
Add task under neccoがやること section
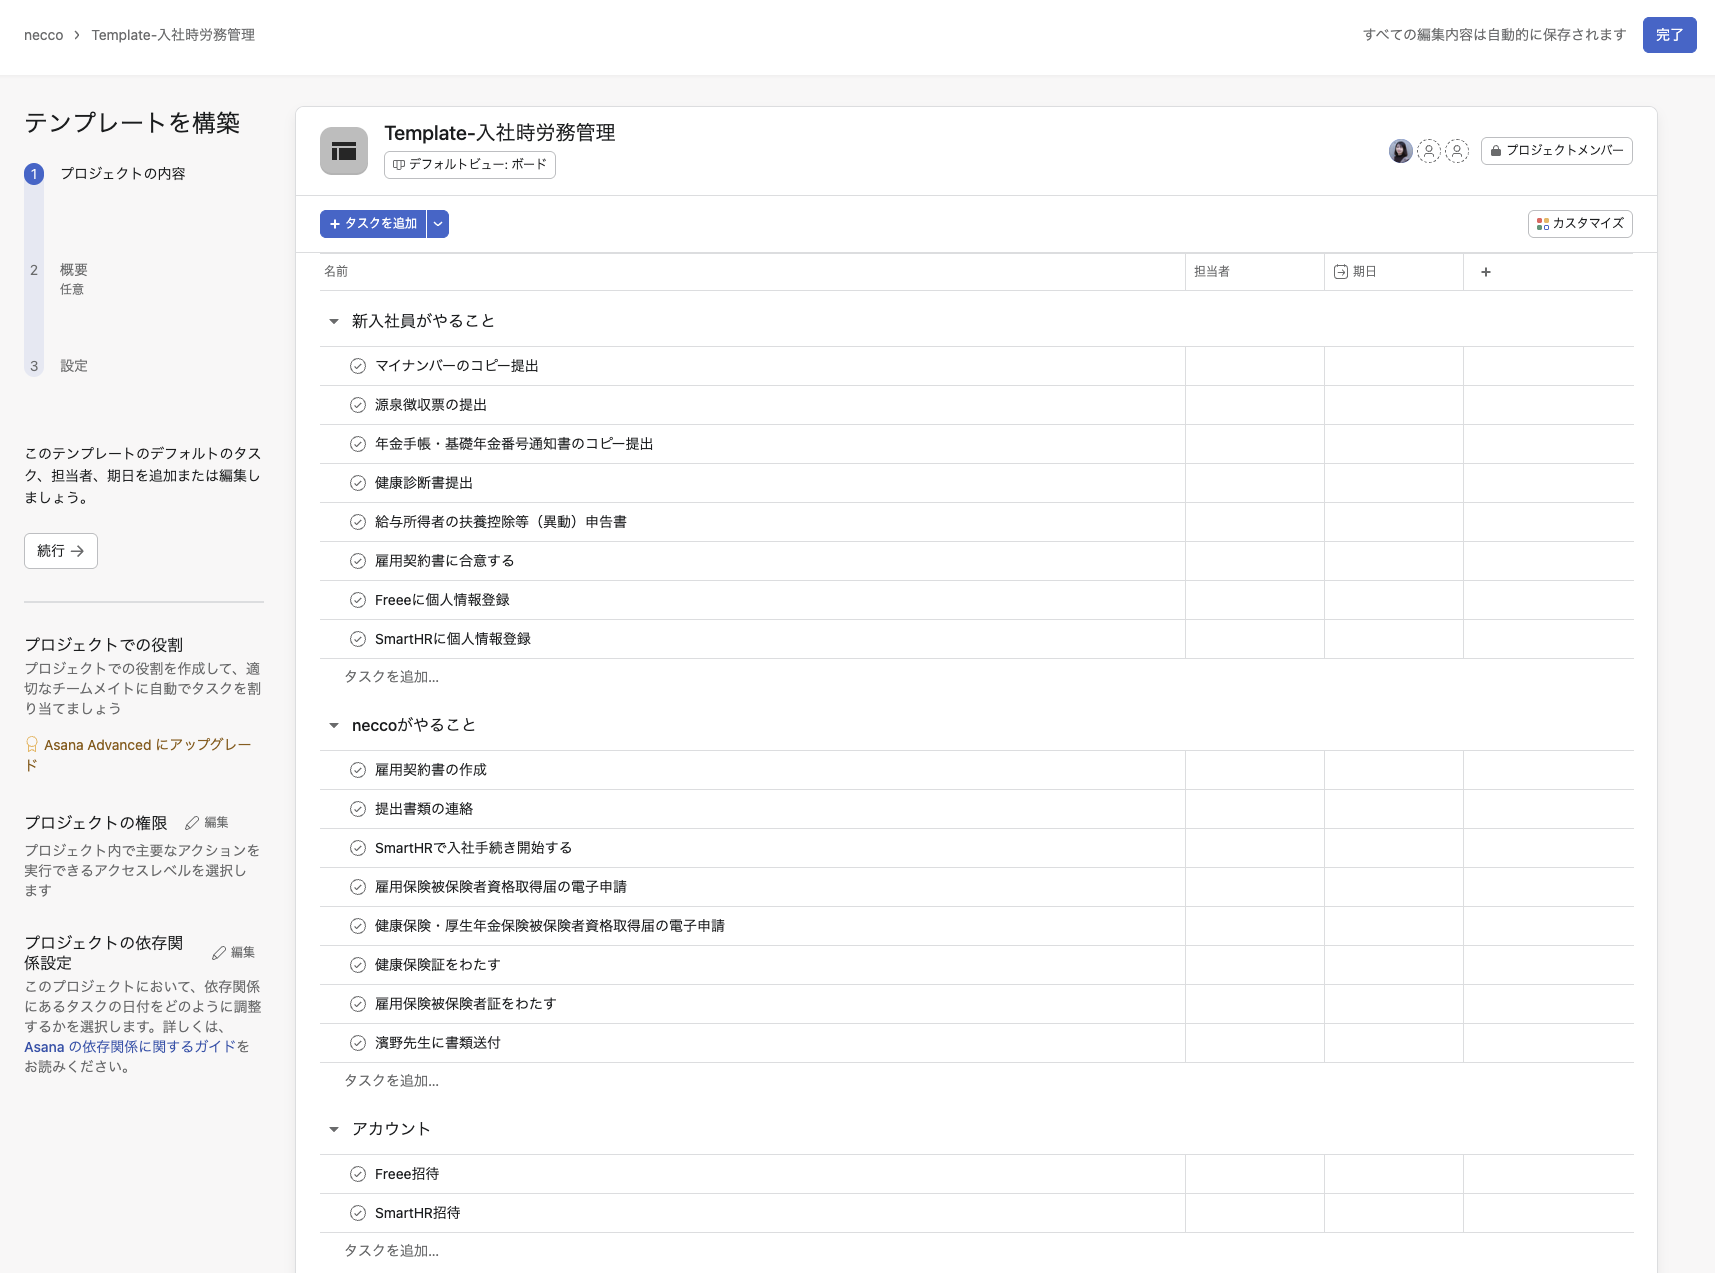tap(391, 1081)
